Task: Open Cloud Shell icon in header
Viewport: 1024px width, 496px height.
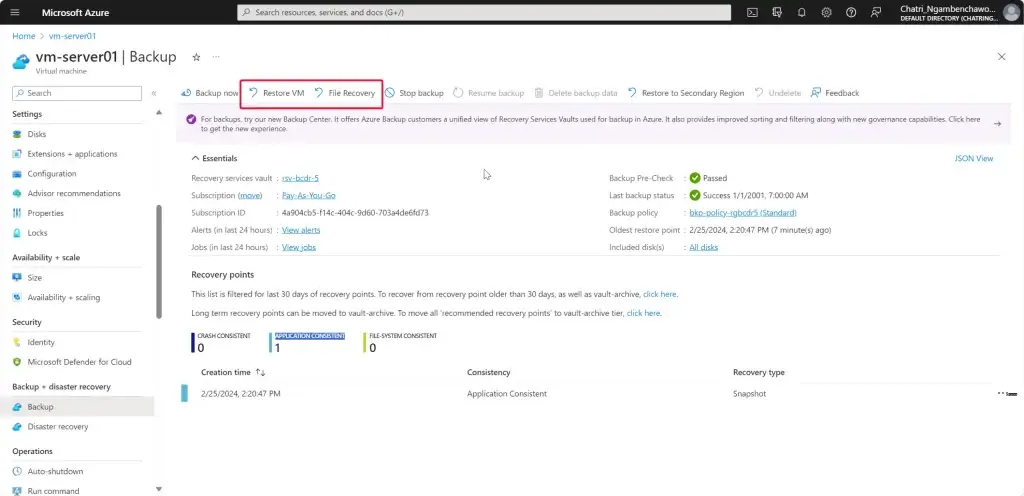Action: [752, 12]
